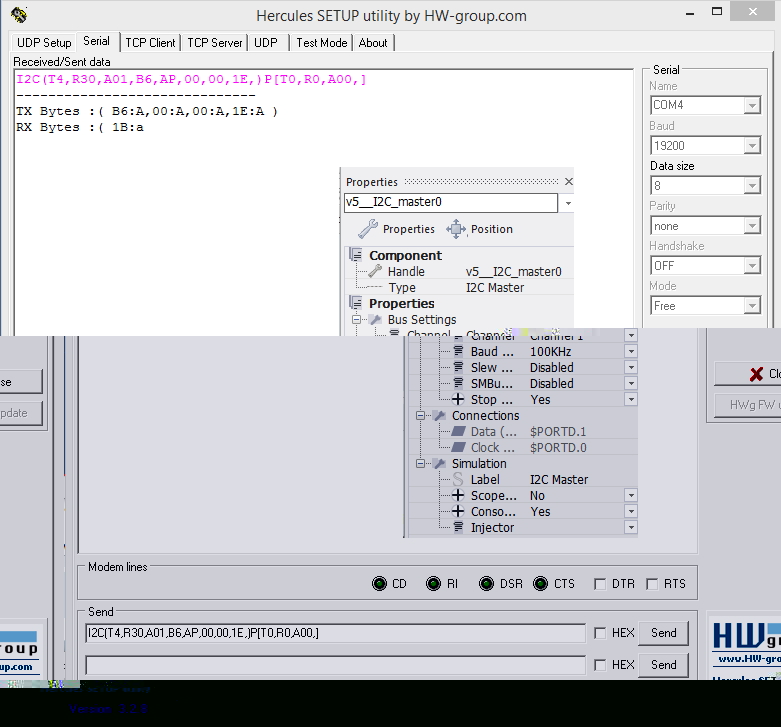Click the Label property S icon
This screenshot has width=781, height=727.
[458, 480]
